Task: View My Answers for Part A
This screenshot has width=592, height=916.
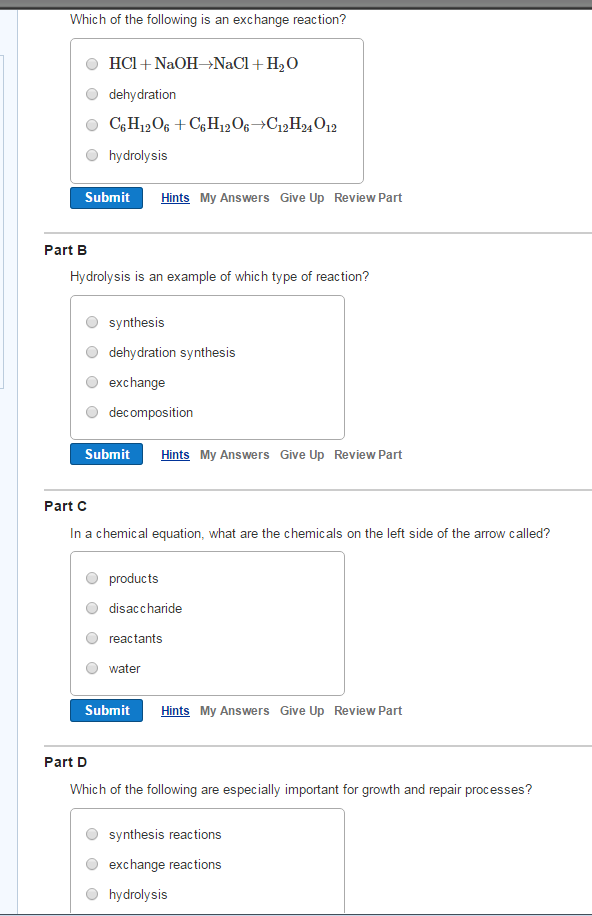Action: point(234,197)
